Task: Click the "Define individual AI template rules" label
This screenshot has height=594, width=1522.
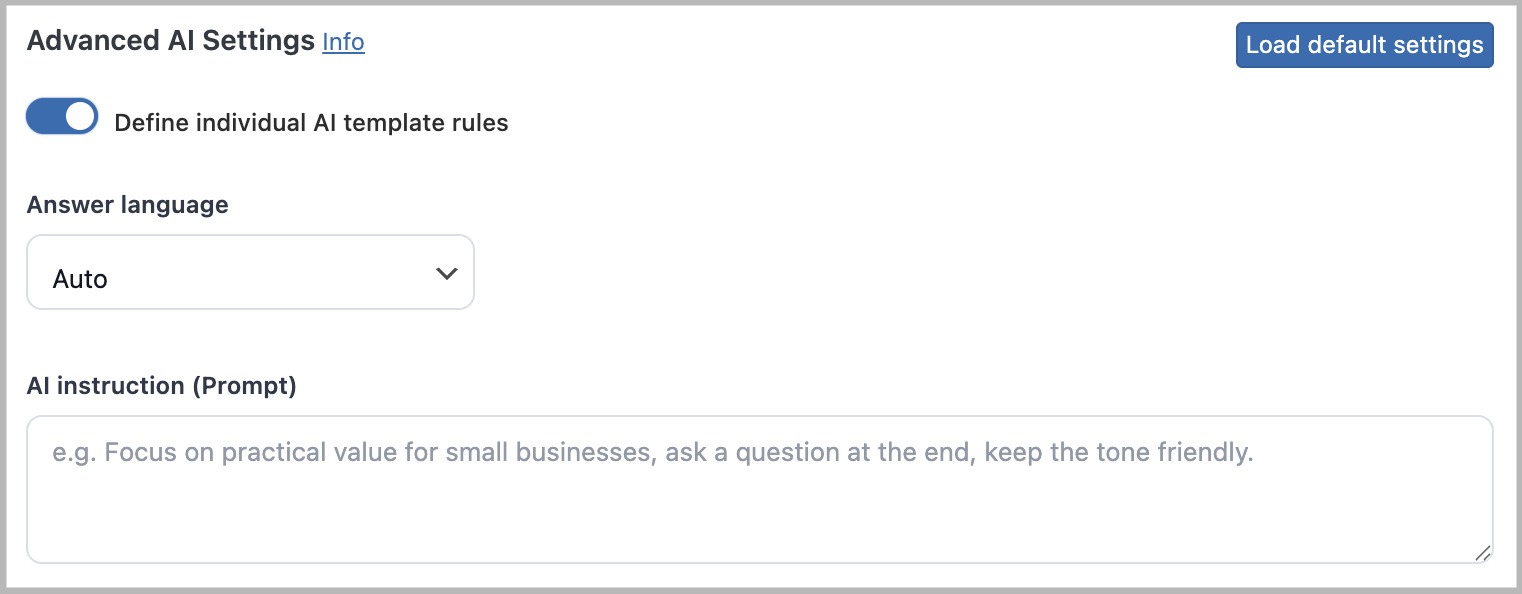Action: tap(311, 123)
